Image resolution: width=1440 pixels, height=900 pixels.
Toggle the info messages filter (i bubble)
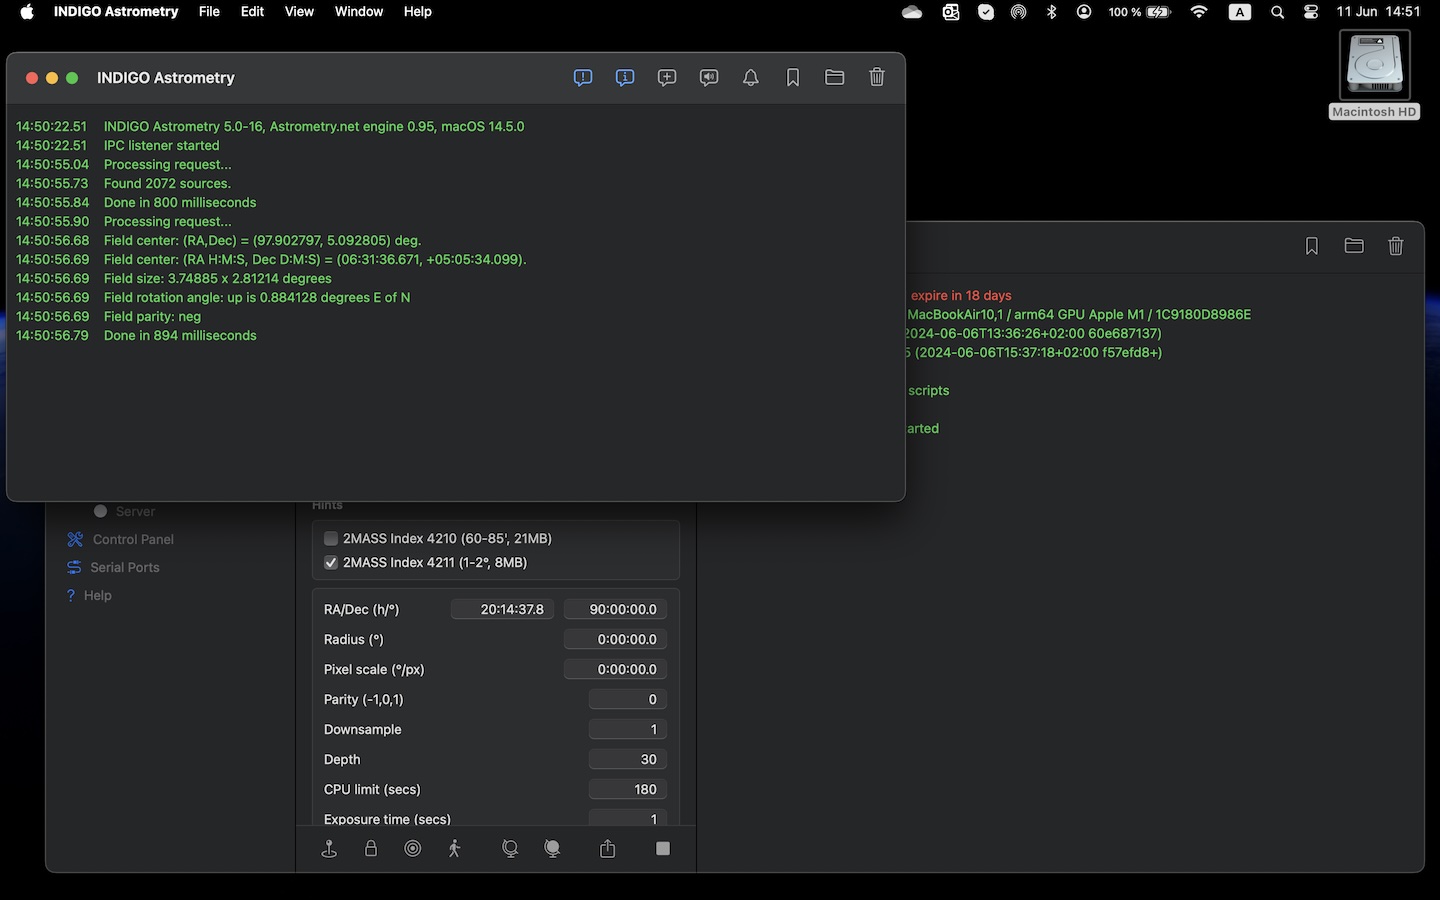point(625,77)
